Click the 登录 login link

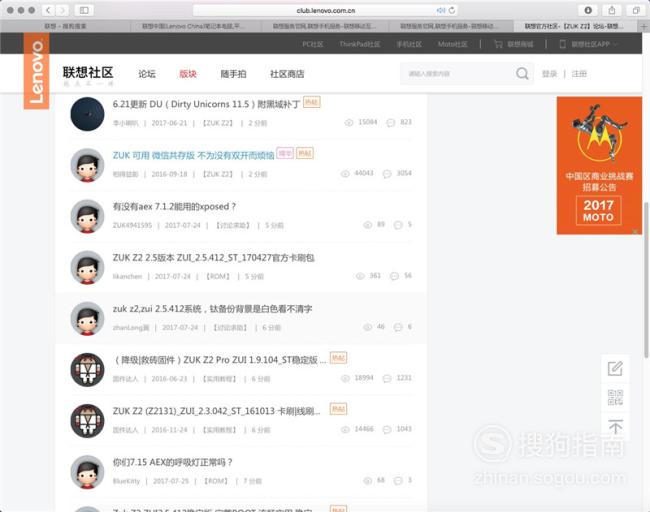(x=549, y=74)
